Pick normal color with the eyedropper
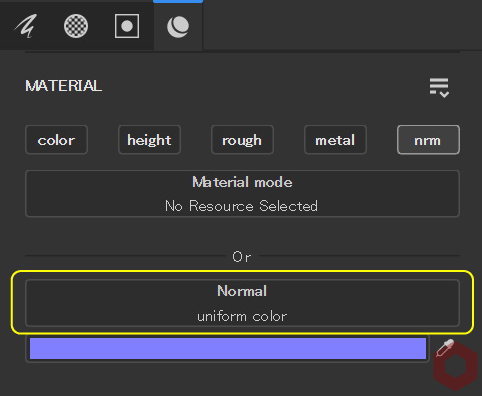The image size is (482, 396). [x=445, y=348]
